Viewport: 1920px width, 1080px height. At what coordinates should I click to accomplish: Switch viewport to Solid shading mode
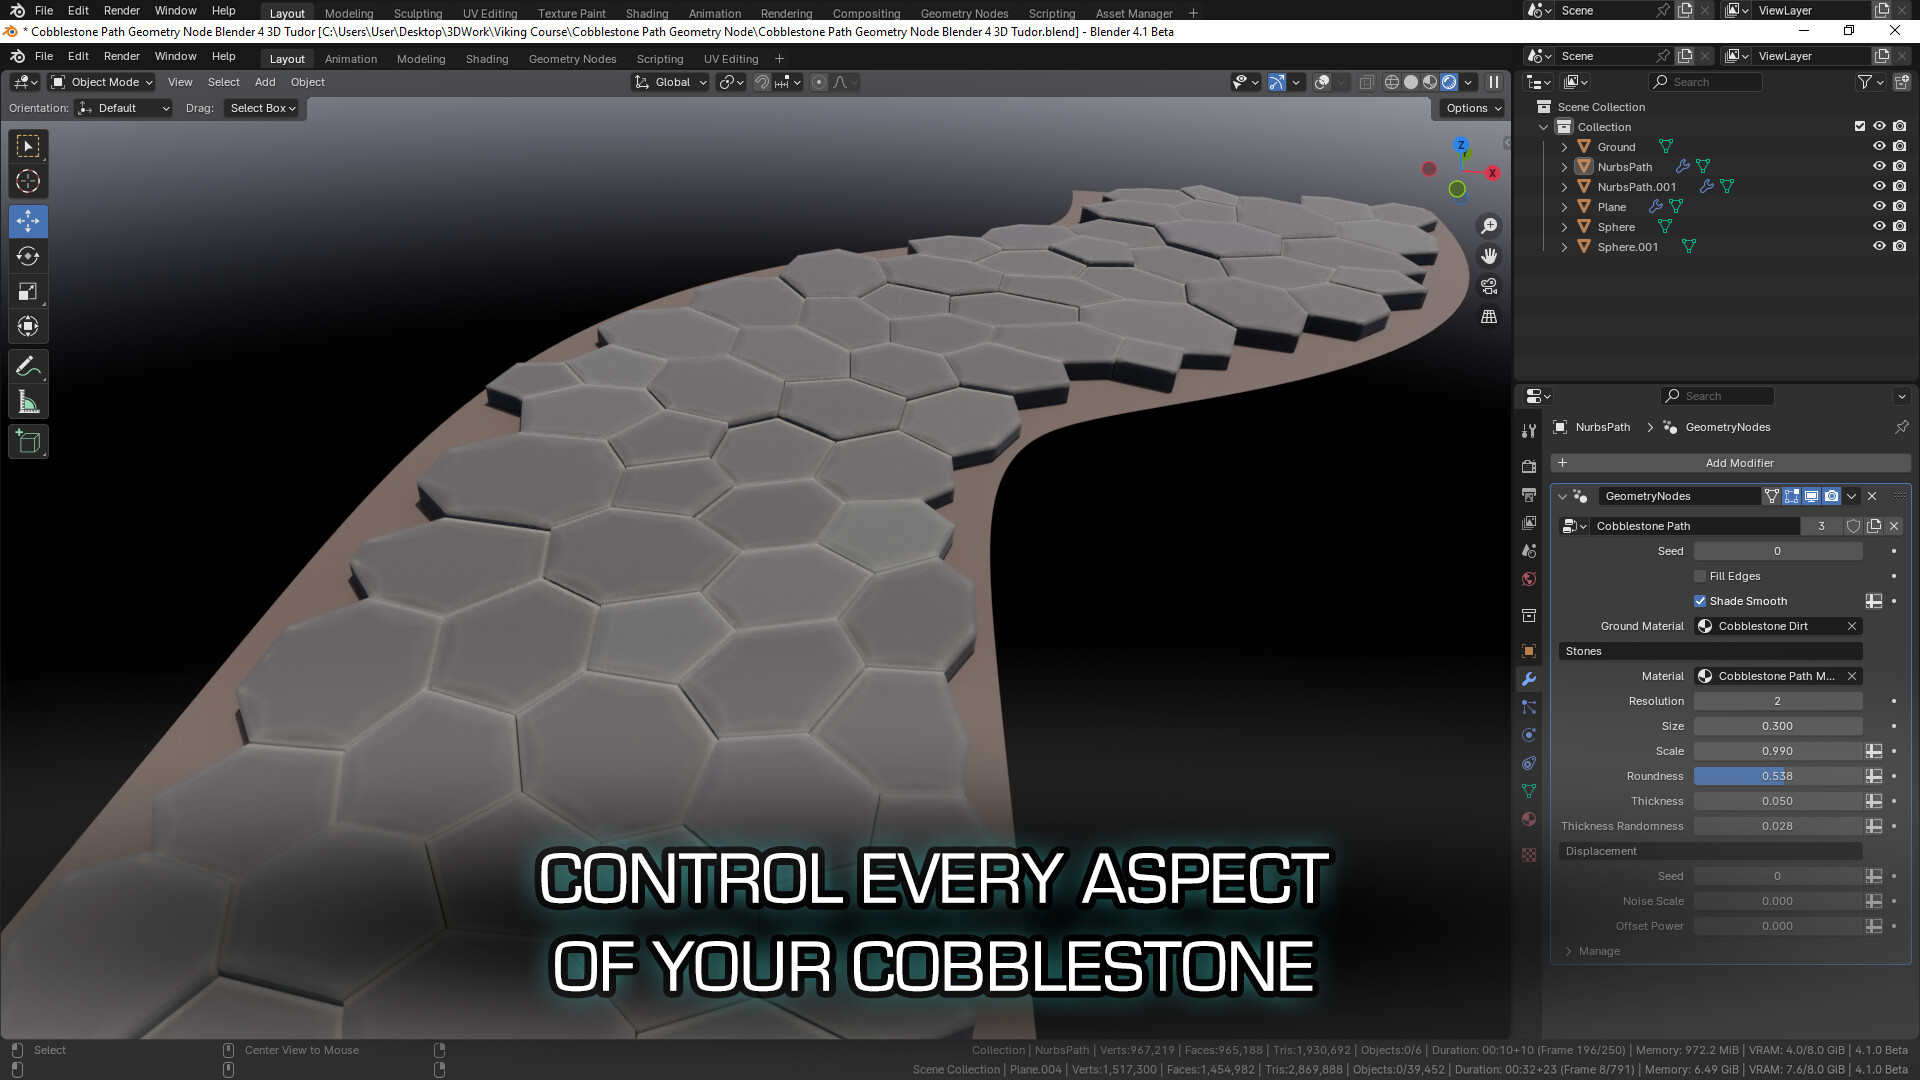click(x=1410, y=82)
